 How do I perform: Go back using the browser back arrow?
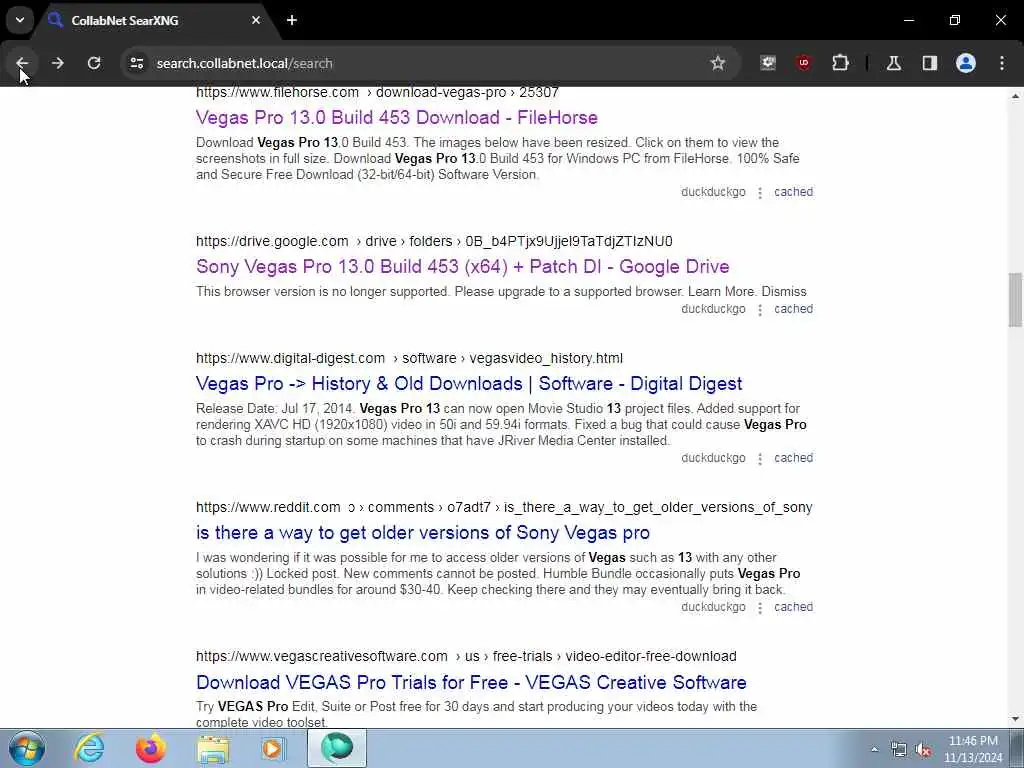tap(22, 63)
